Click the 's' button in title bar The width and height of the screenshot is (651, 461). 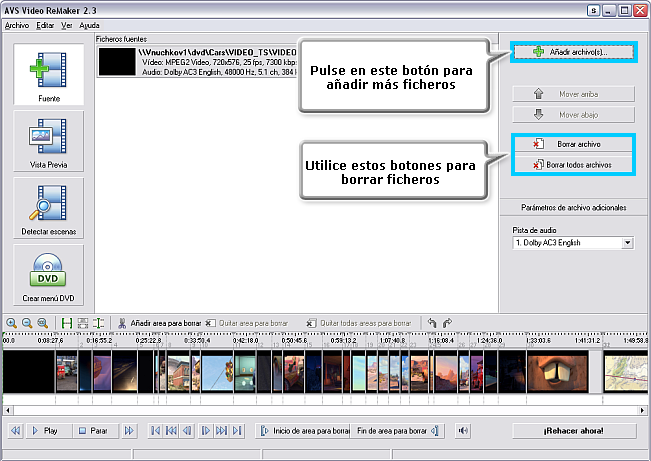(x=593, y=10)
